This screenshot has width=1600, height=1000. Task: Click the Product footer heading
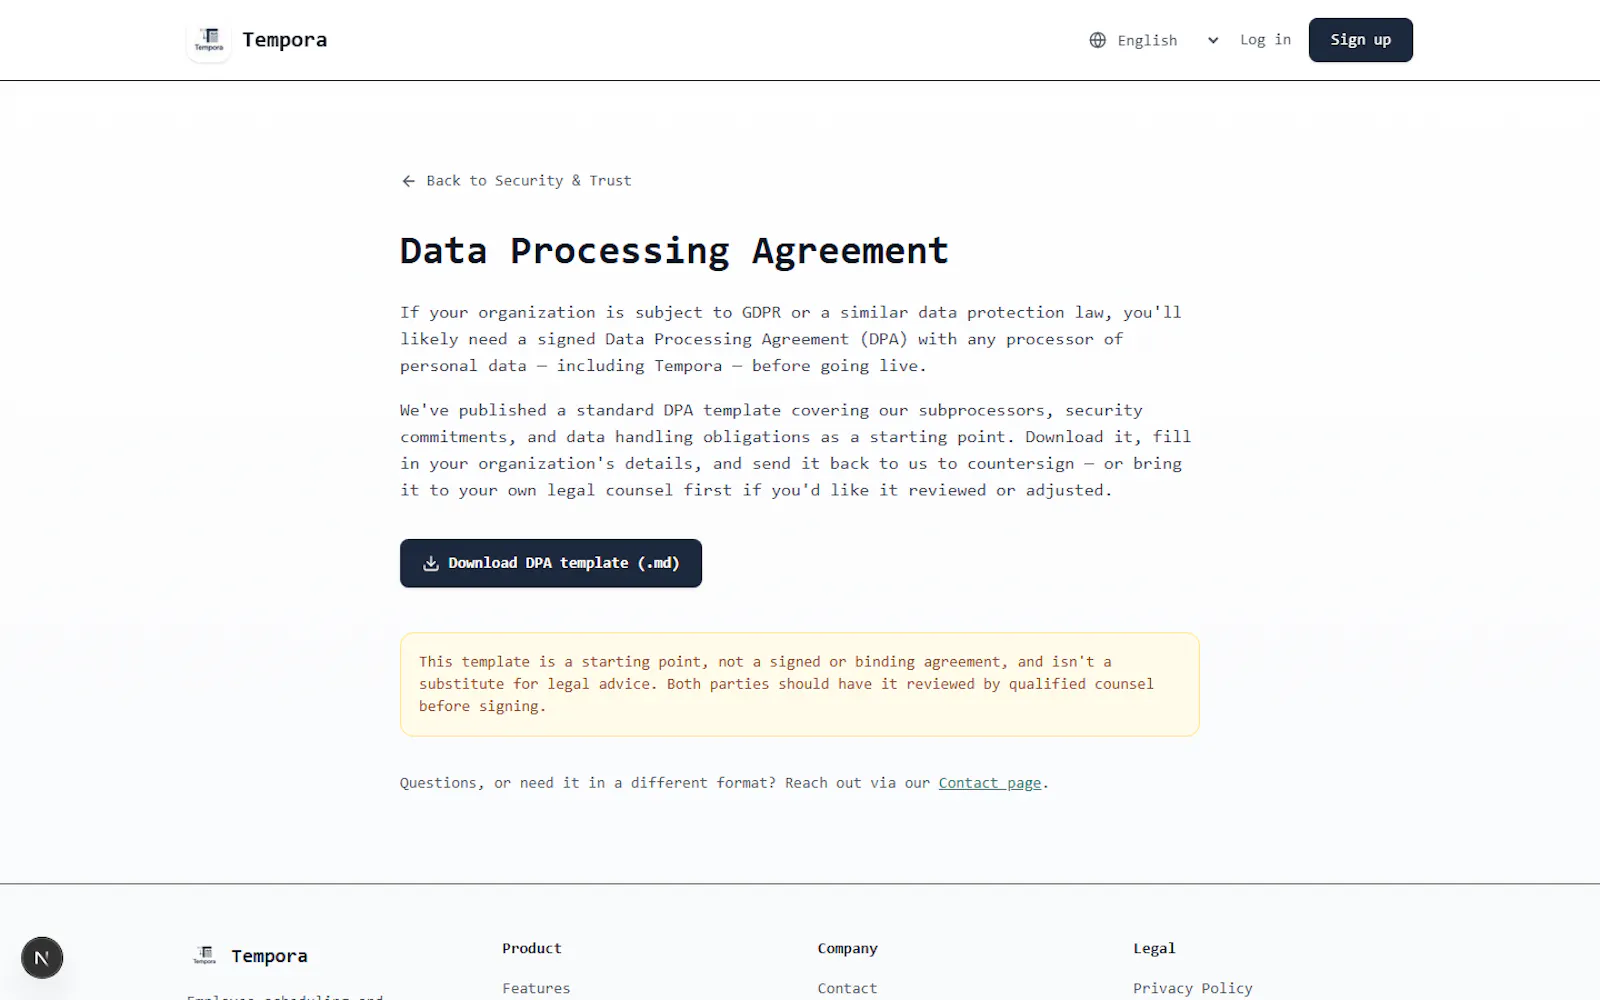[532, 948]
